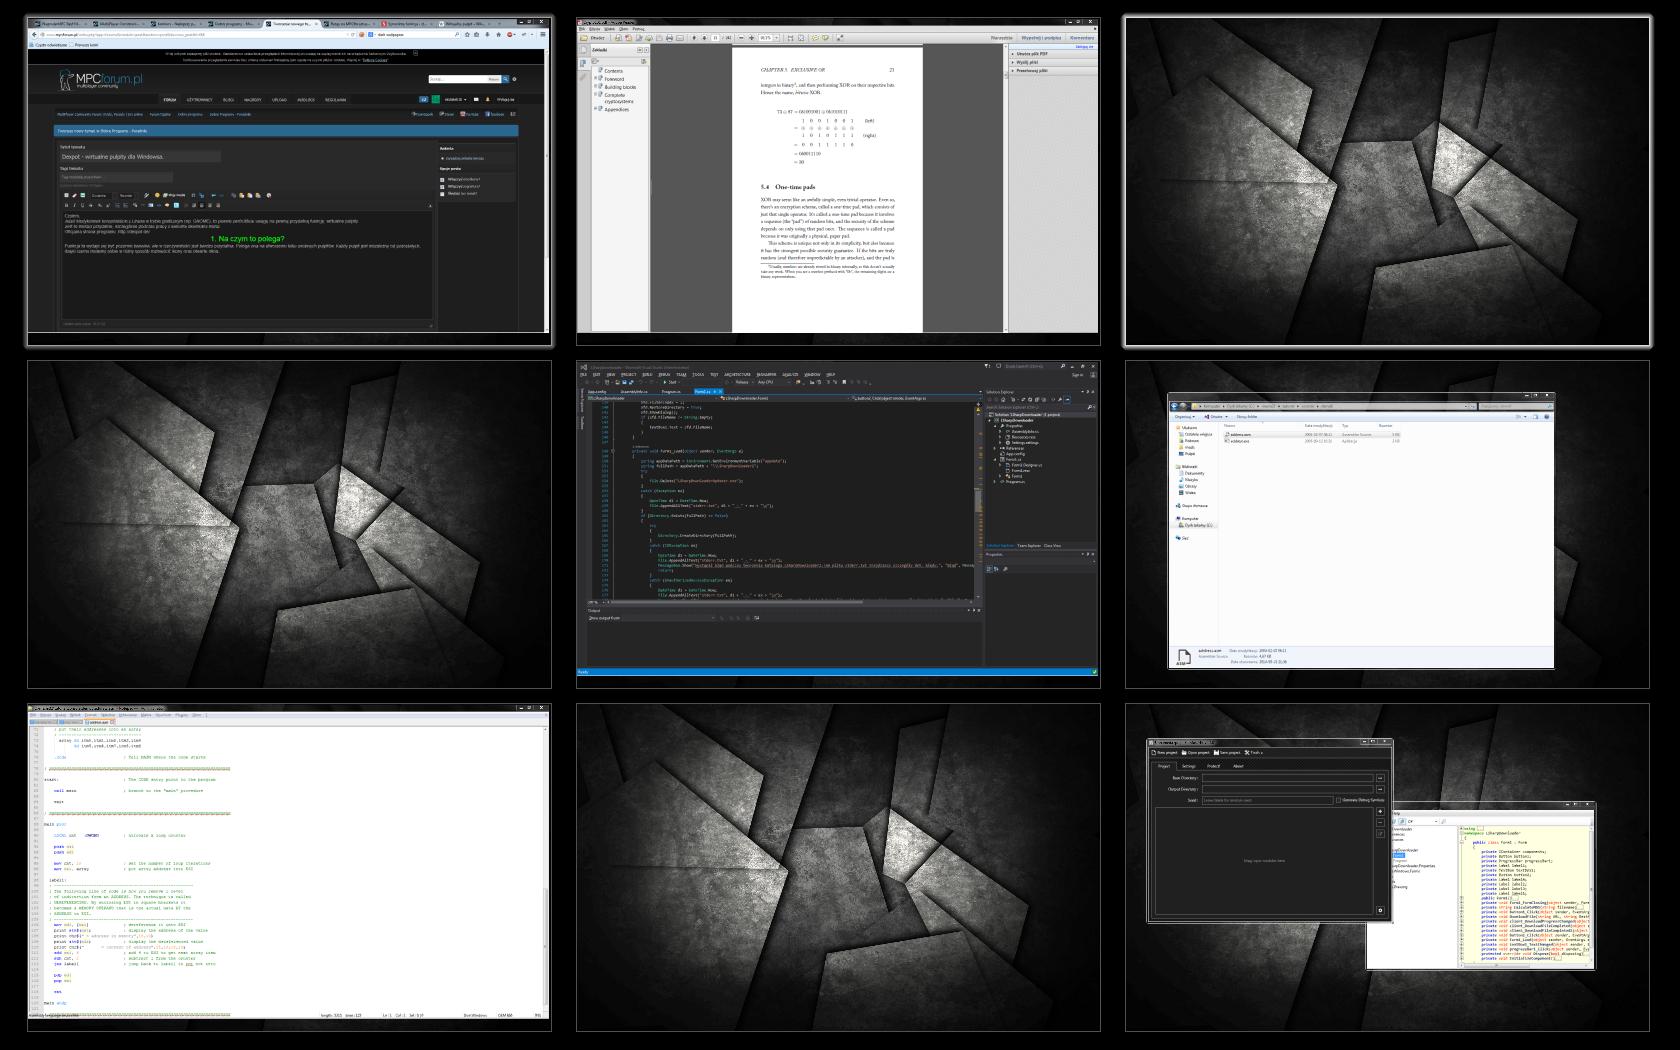Click Sign in in Visual Studio
The width and height of the screenshot is (1680, 1050).
pyautogui.click(x=1077, y=375)
